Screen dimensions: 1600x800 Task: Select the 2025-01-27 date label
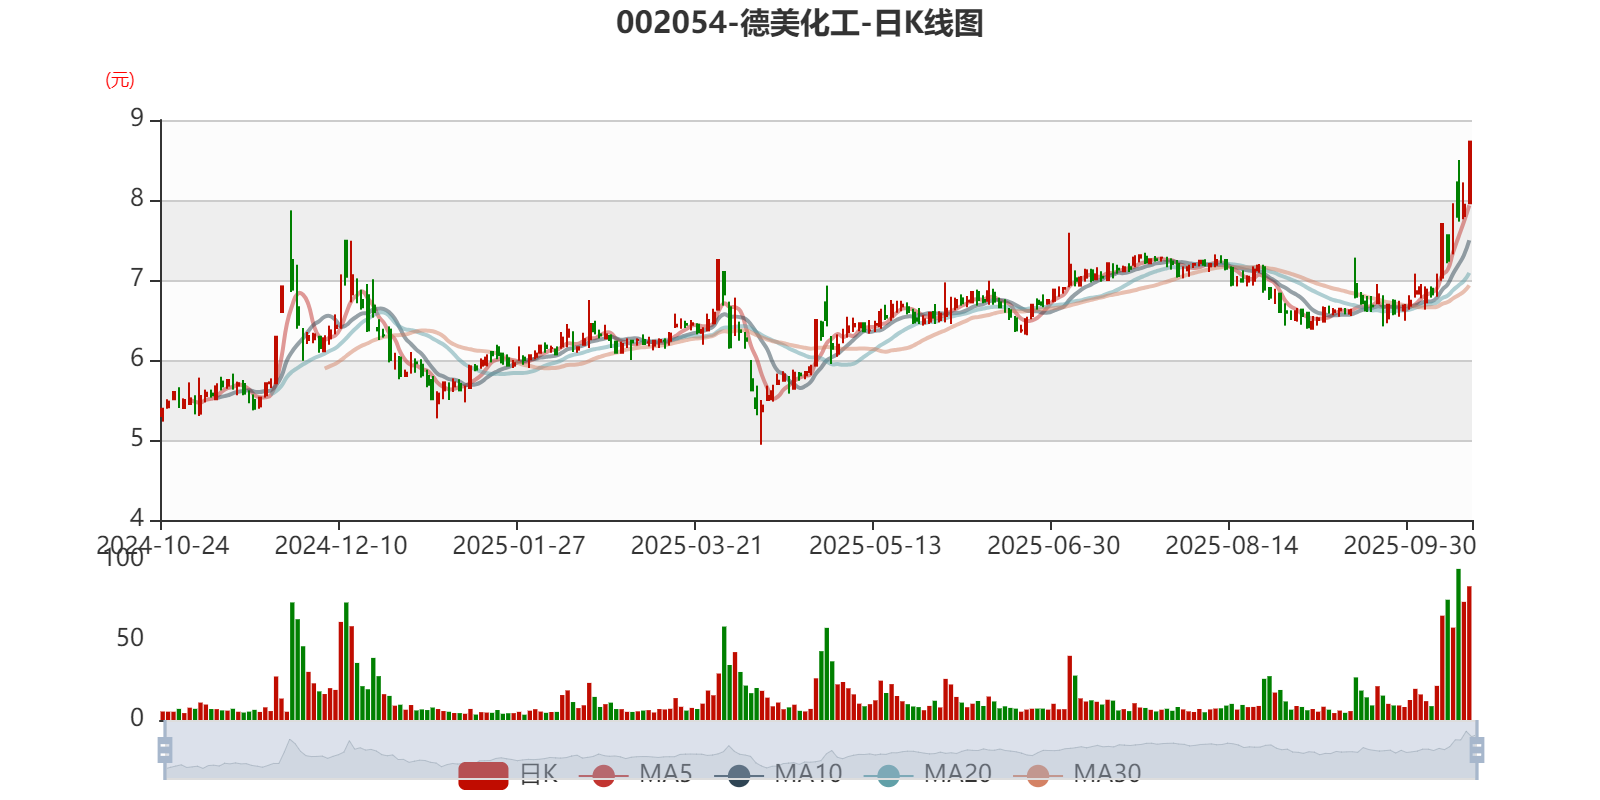click(x=519, y=546)
